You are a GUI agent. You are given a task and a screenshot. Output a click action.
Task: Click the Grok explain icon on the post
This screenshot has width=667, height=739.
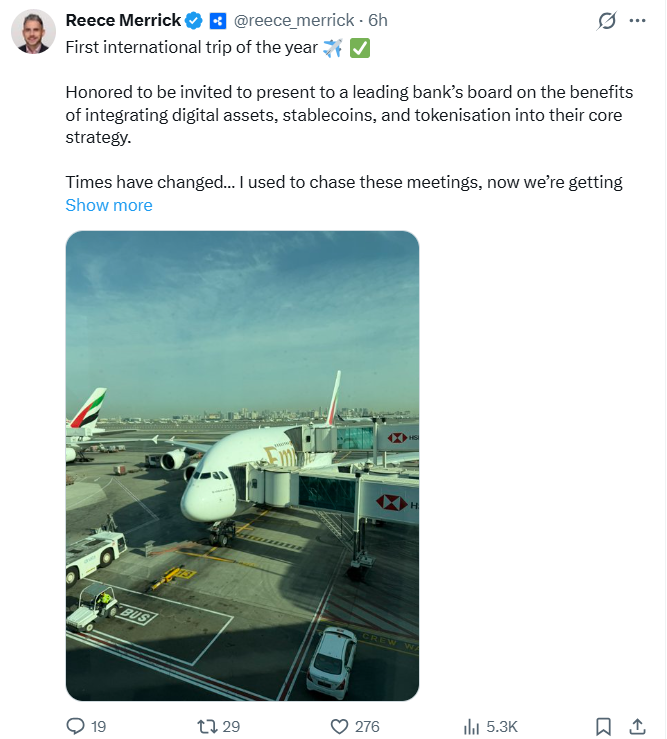click(x=605, y=20)
